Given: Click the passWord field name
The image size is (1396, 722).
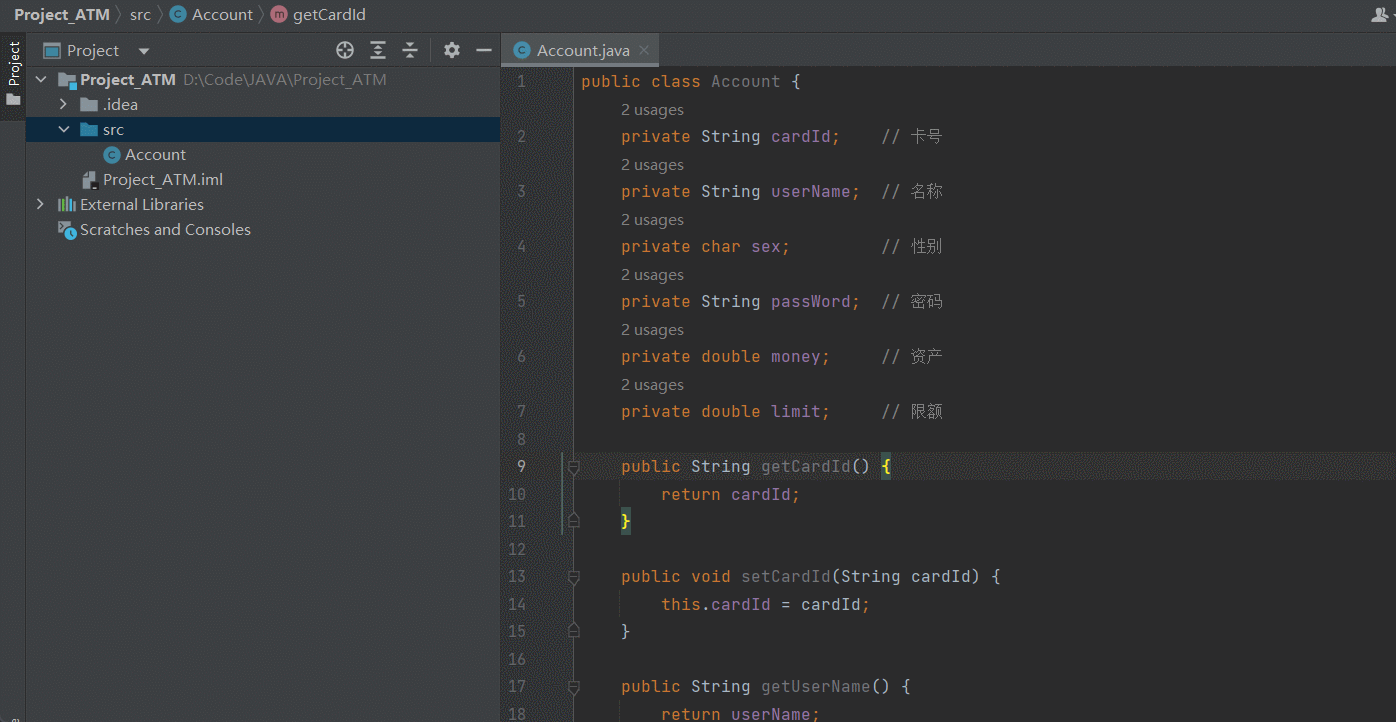Looking at the screenshot, I should [x=810, y=301].
